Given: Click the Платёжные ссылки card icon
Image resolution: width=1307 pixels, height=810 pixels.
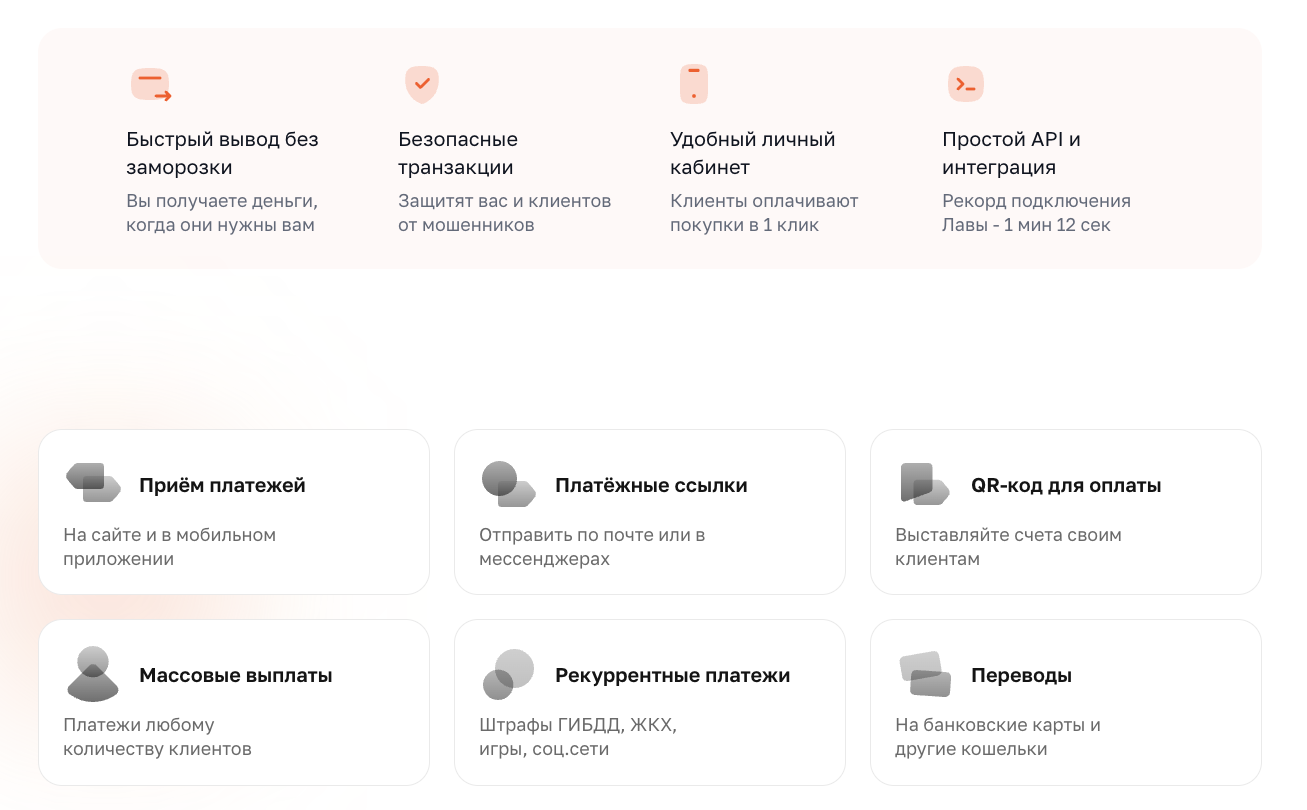Looking at the screenshot, I should [x=509, y=484].
